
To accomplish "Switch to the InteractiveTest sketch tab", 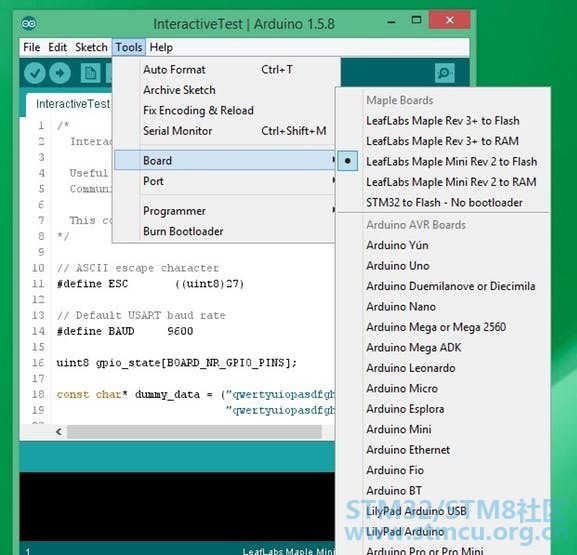I will tap(70, 104).
